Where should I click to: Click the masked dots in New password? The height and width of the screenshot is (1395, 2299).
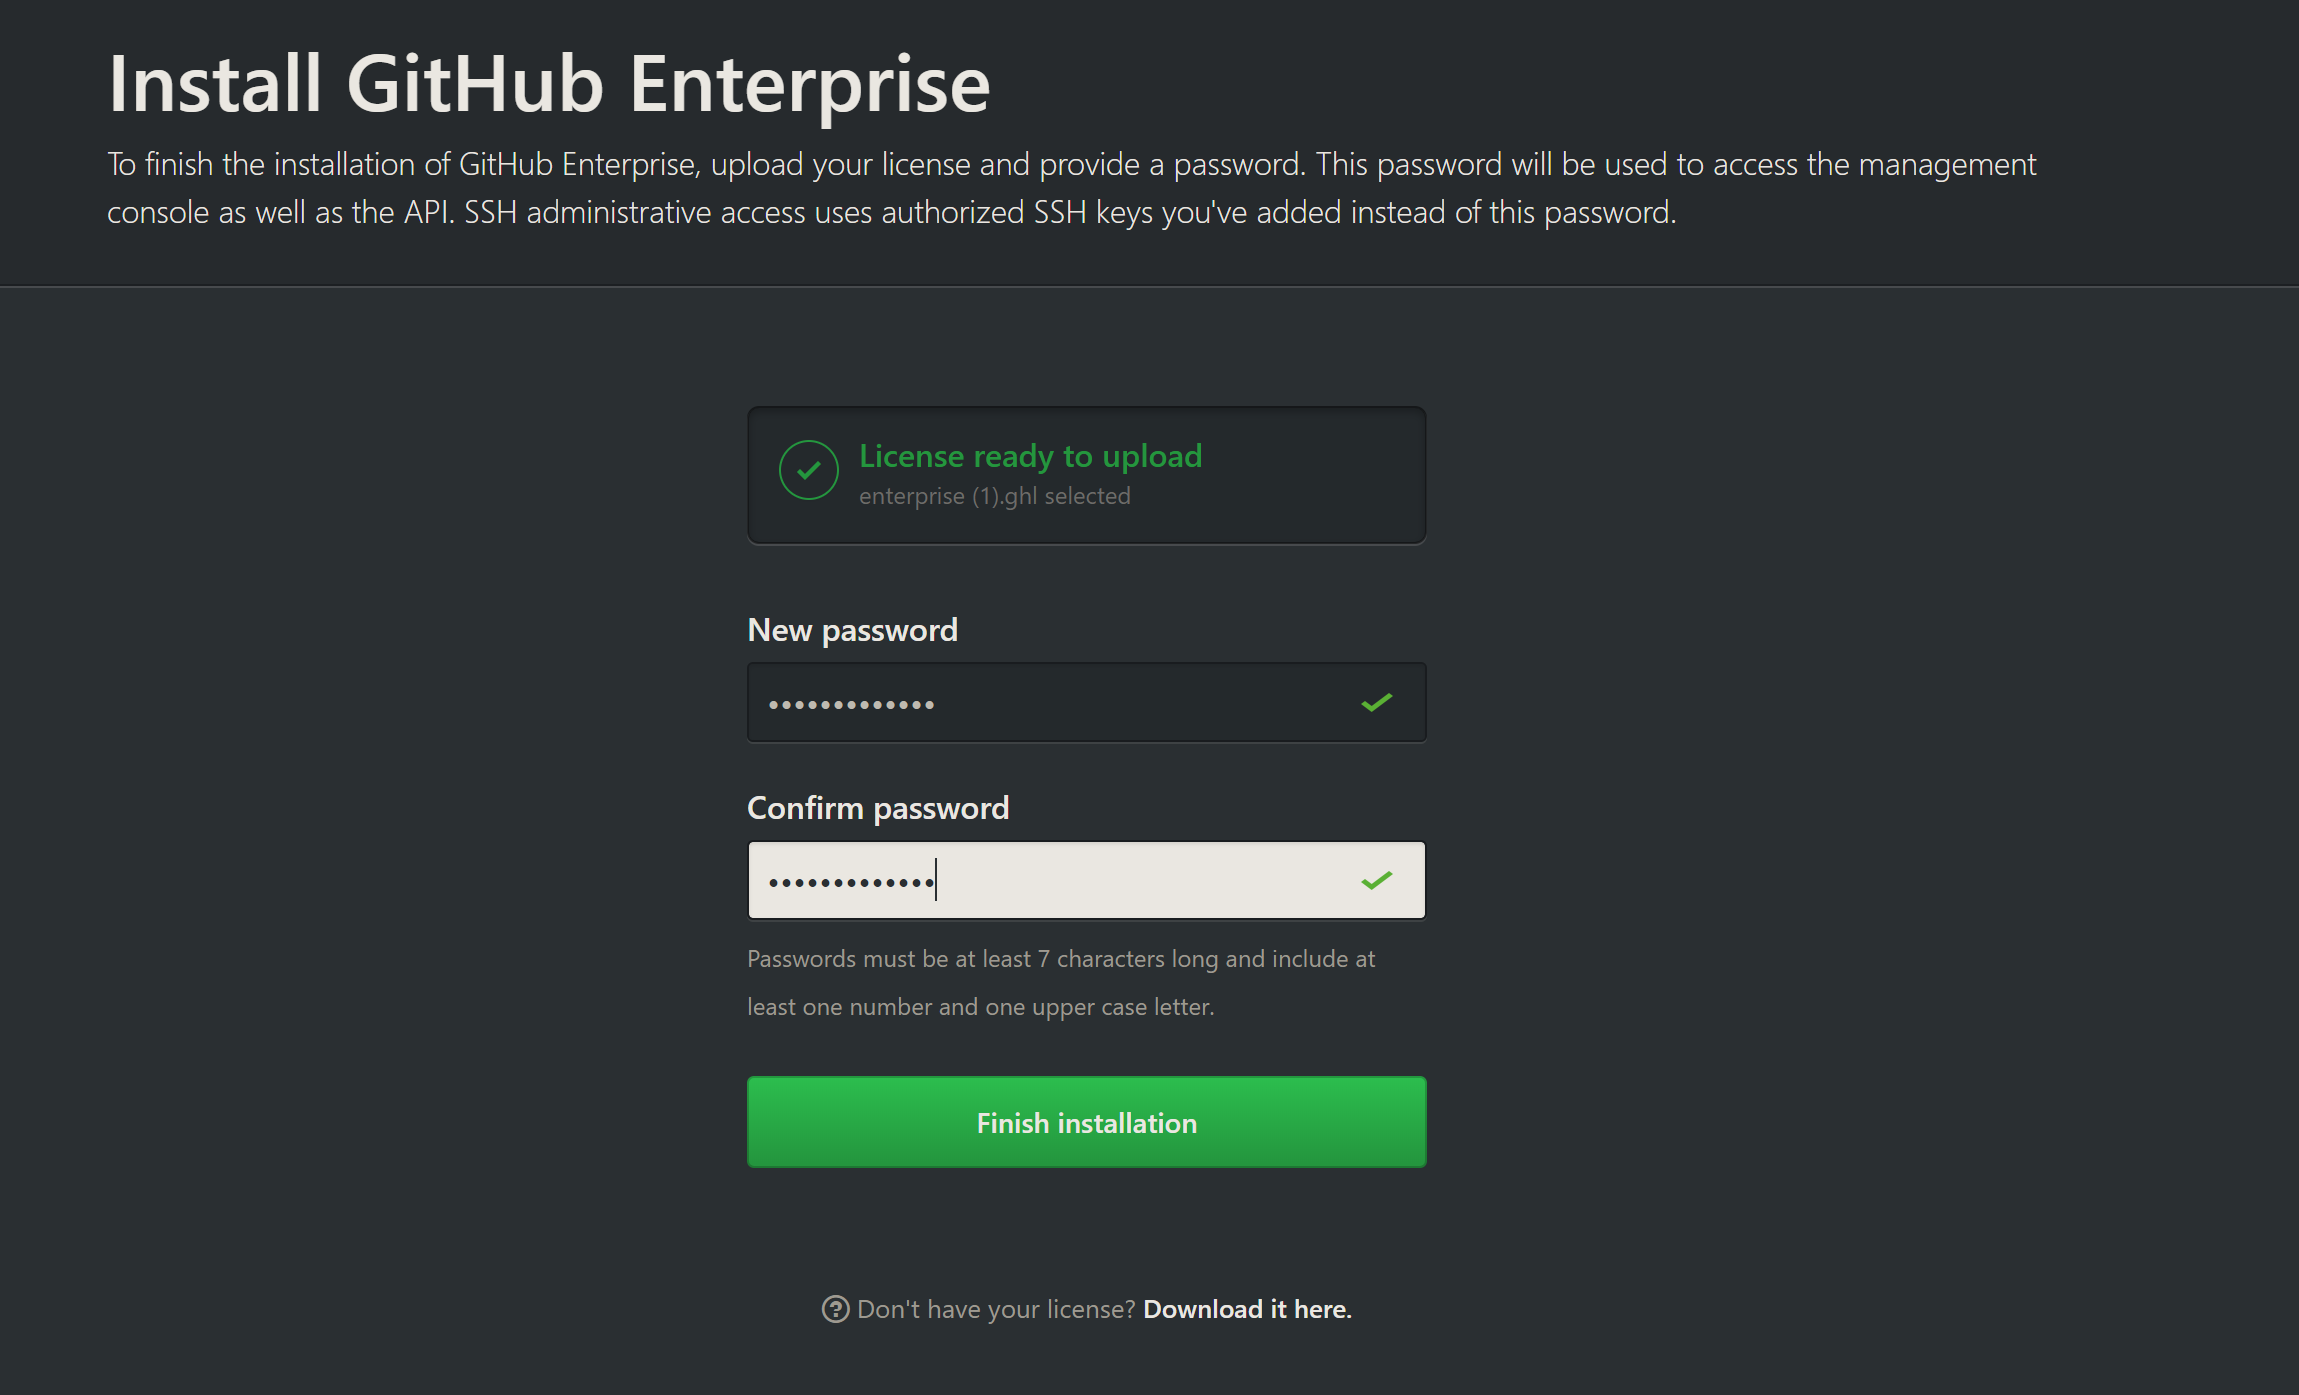click(x=851, y=705)
